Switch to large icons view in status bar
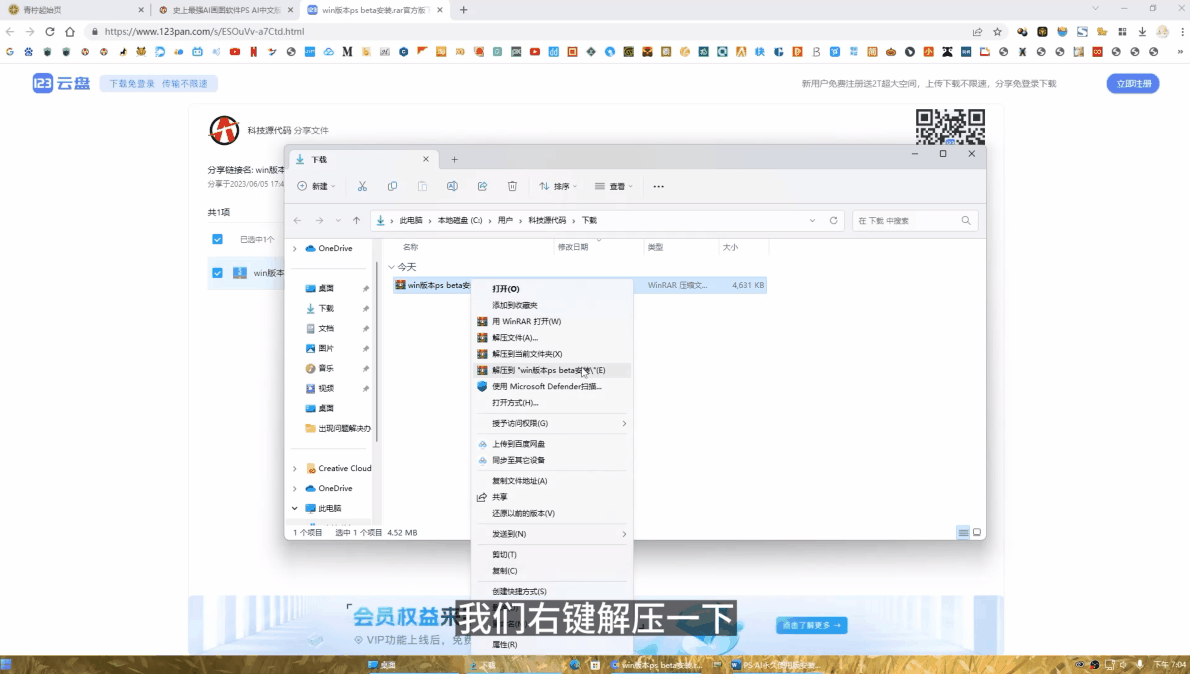The image size is (1190, 674). [977, 533]
